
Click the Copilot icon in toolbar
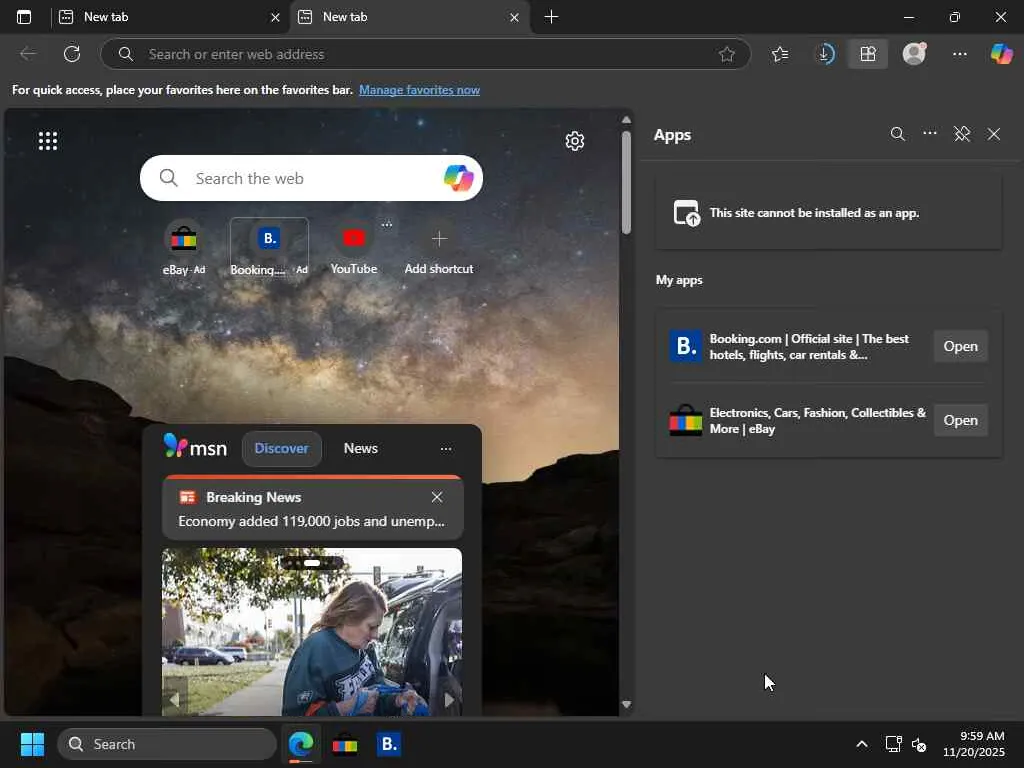1001,54
